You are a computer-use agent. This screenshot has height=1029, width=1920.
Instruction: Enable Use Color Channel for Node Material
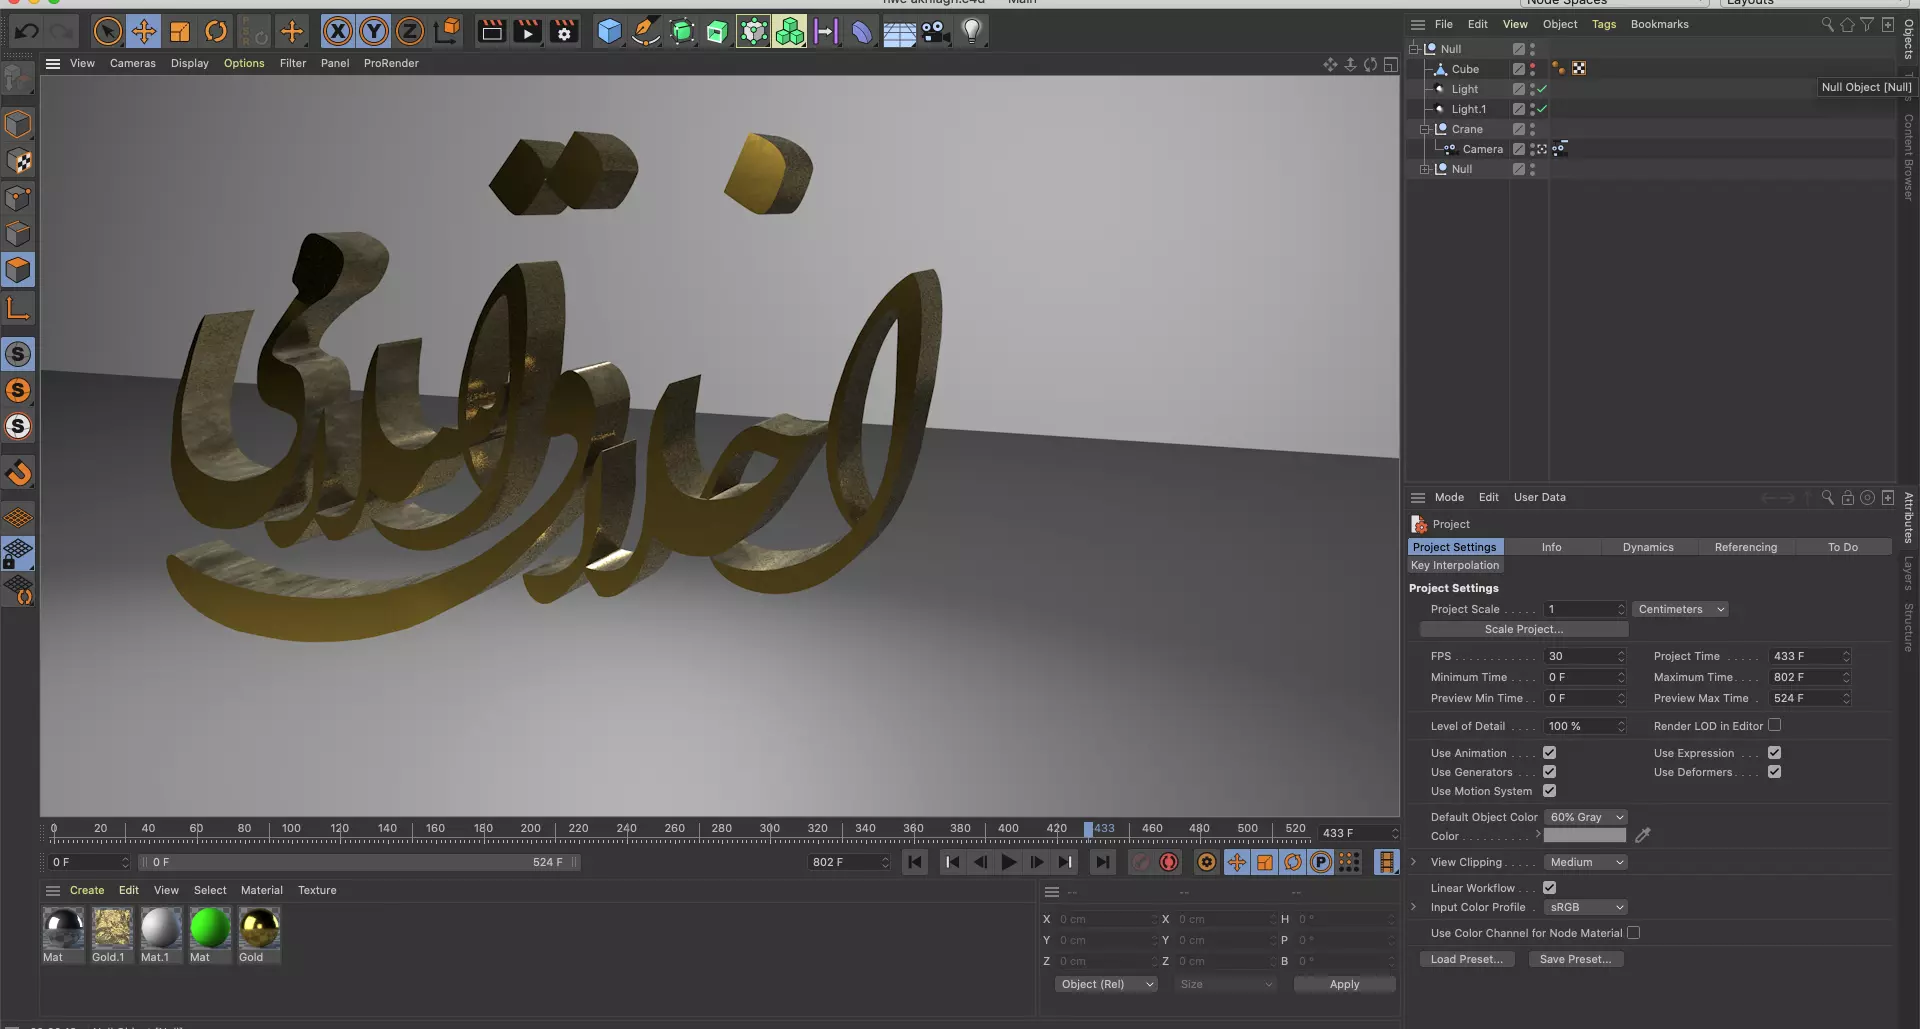pyautogui.click(x=1633, y=933)
